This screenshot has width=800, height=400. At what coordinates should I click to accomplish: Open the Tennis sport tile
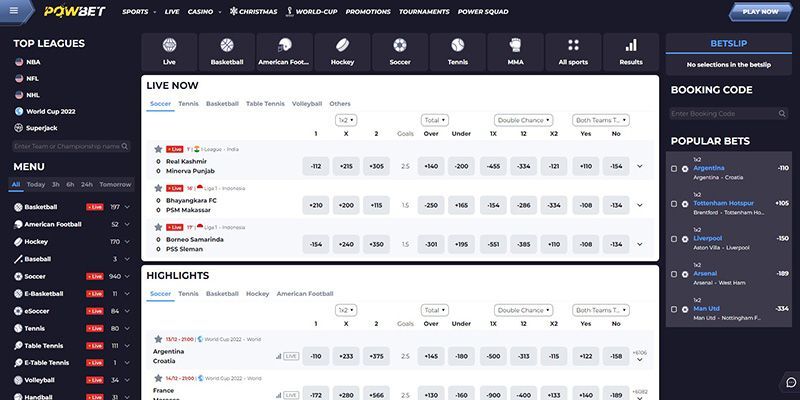point(457,51)
